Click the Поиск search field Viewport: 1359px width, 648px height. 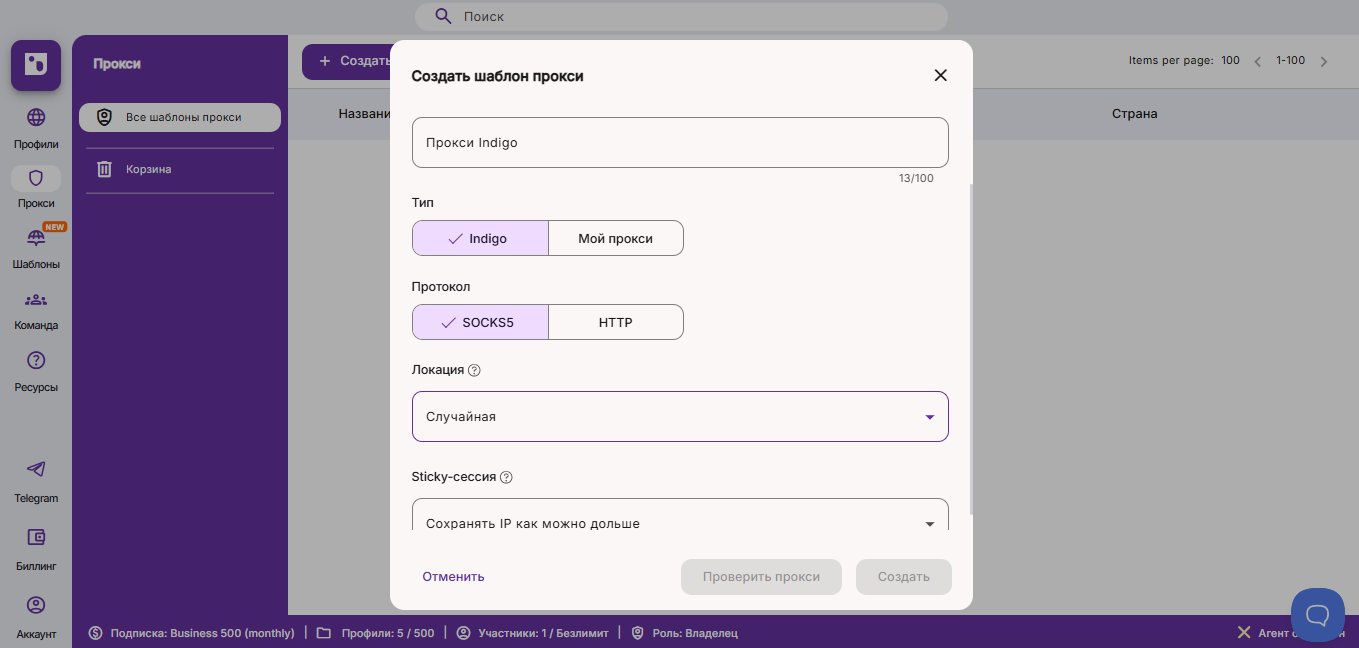(x=680, y=16)
